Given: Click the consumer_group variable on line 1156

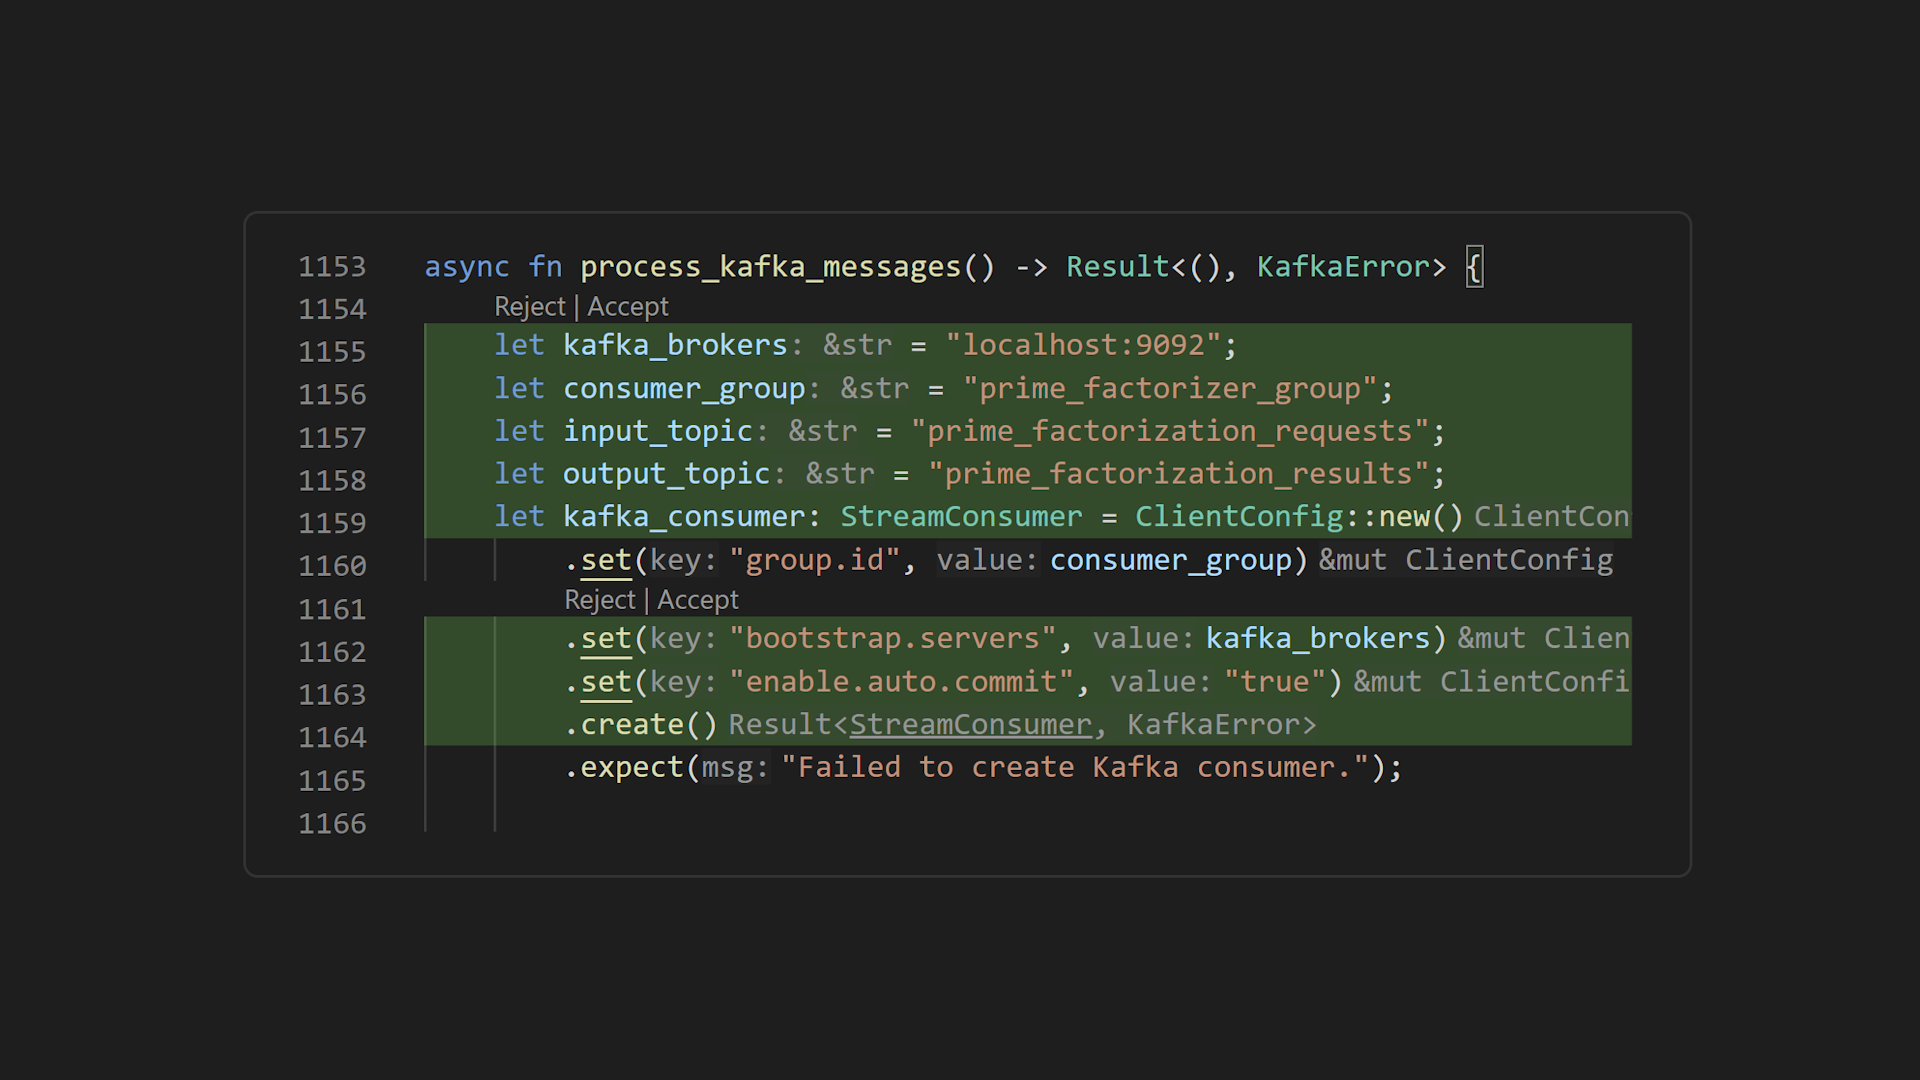Looking at the screenshot, I should [x=684, y=388].
